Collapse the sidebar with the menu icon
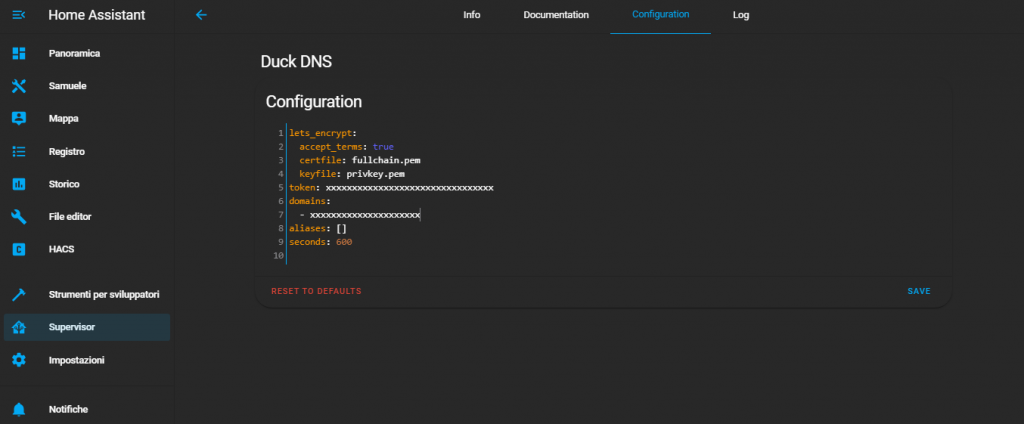Viewport: 1024px width, 424px height. pyautogui.click(x=19, y=14)
